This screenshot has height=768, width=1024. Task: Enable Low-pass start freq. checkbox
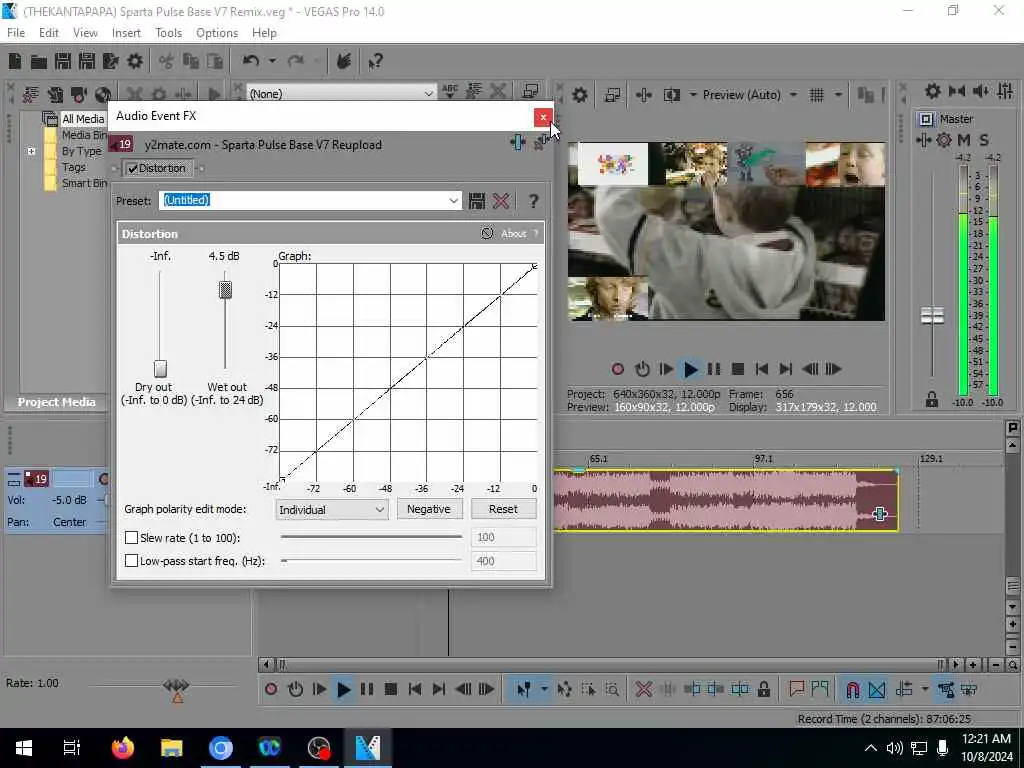(x=131, y=560)
